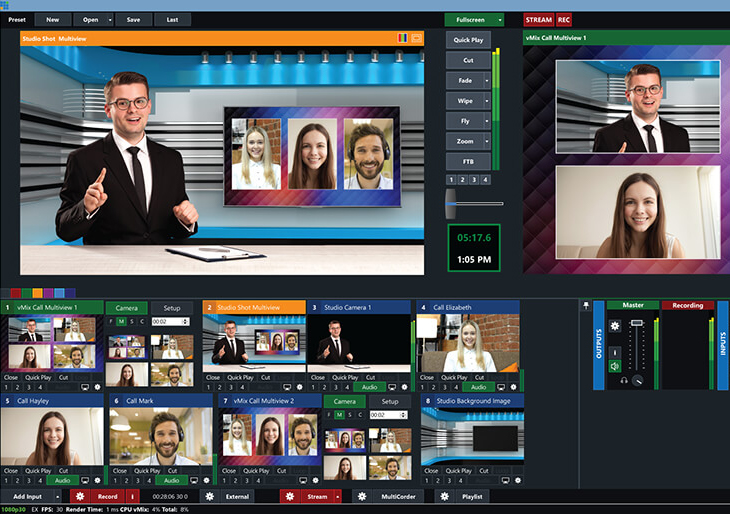Image resolution: width=730 pixels, height=514 pixels.
Task: Open gear settings of Studio Camera 1 input
Action: click(405, 387)
